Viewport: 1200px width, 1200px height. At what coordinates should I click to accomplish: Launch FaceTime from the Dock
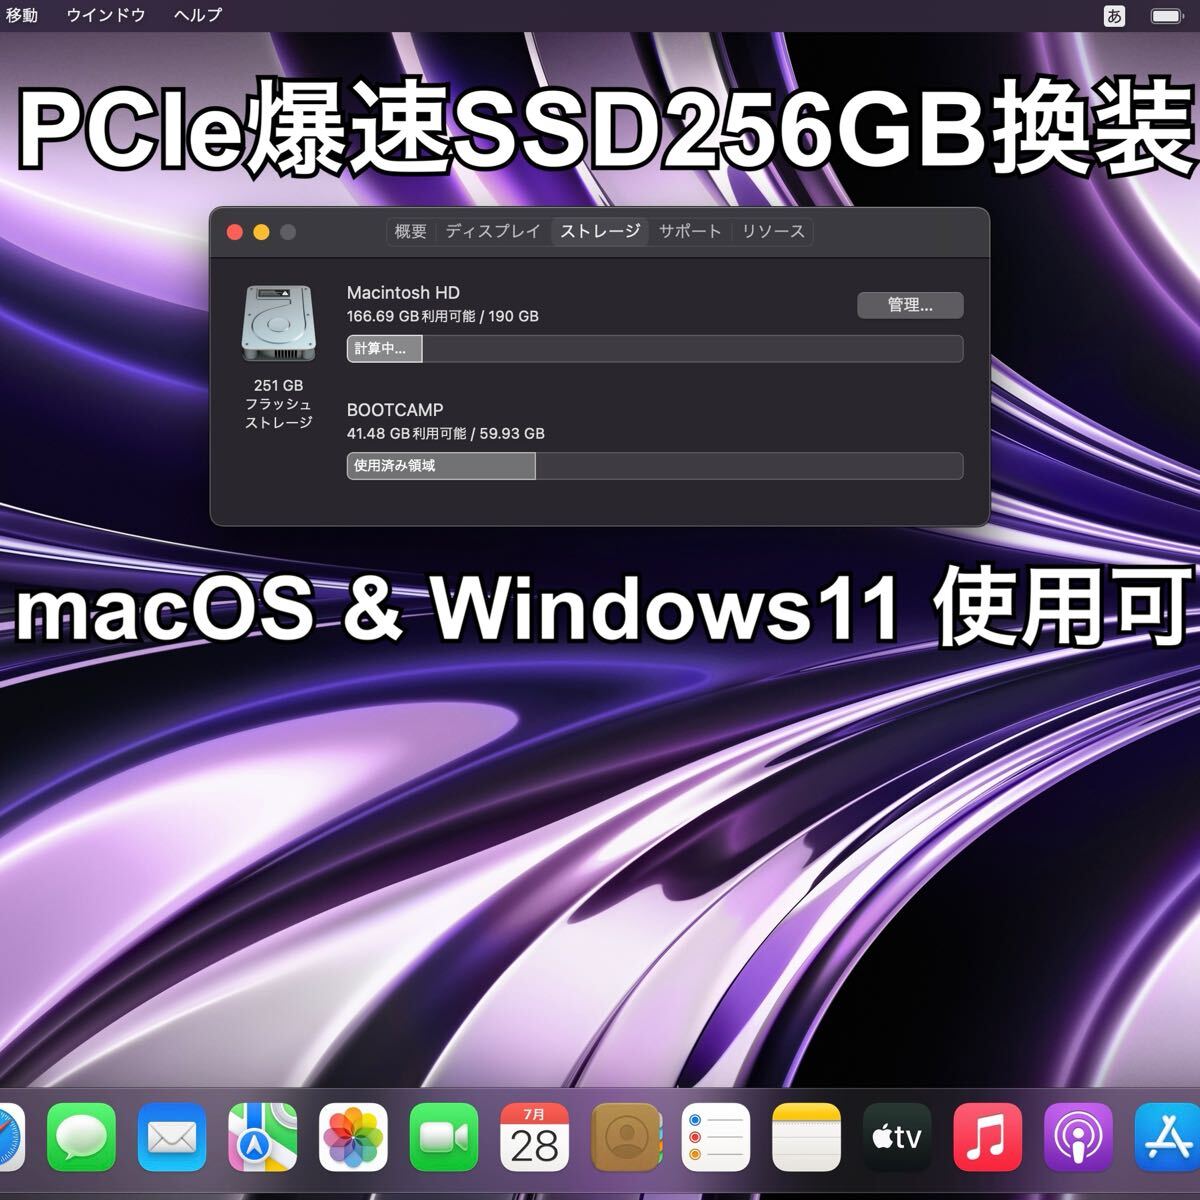tap(444, 1138)
